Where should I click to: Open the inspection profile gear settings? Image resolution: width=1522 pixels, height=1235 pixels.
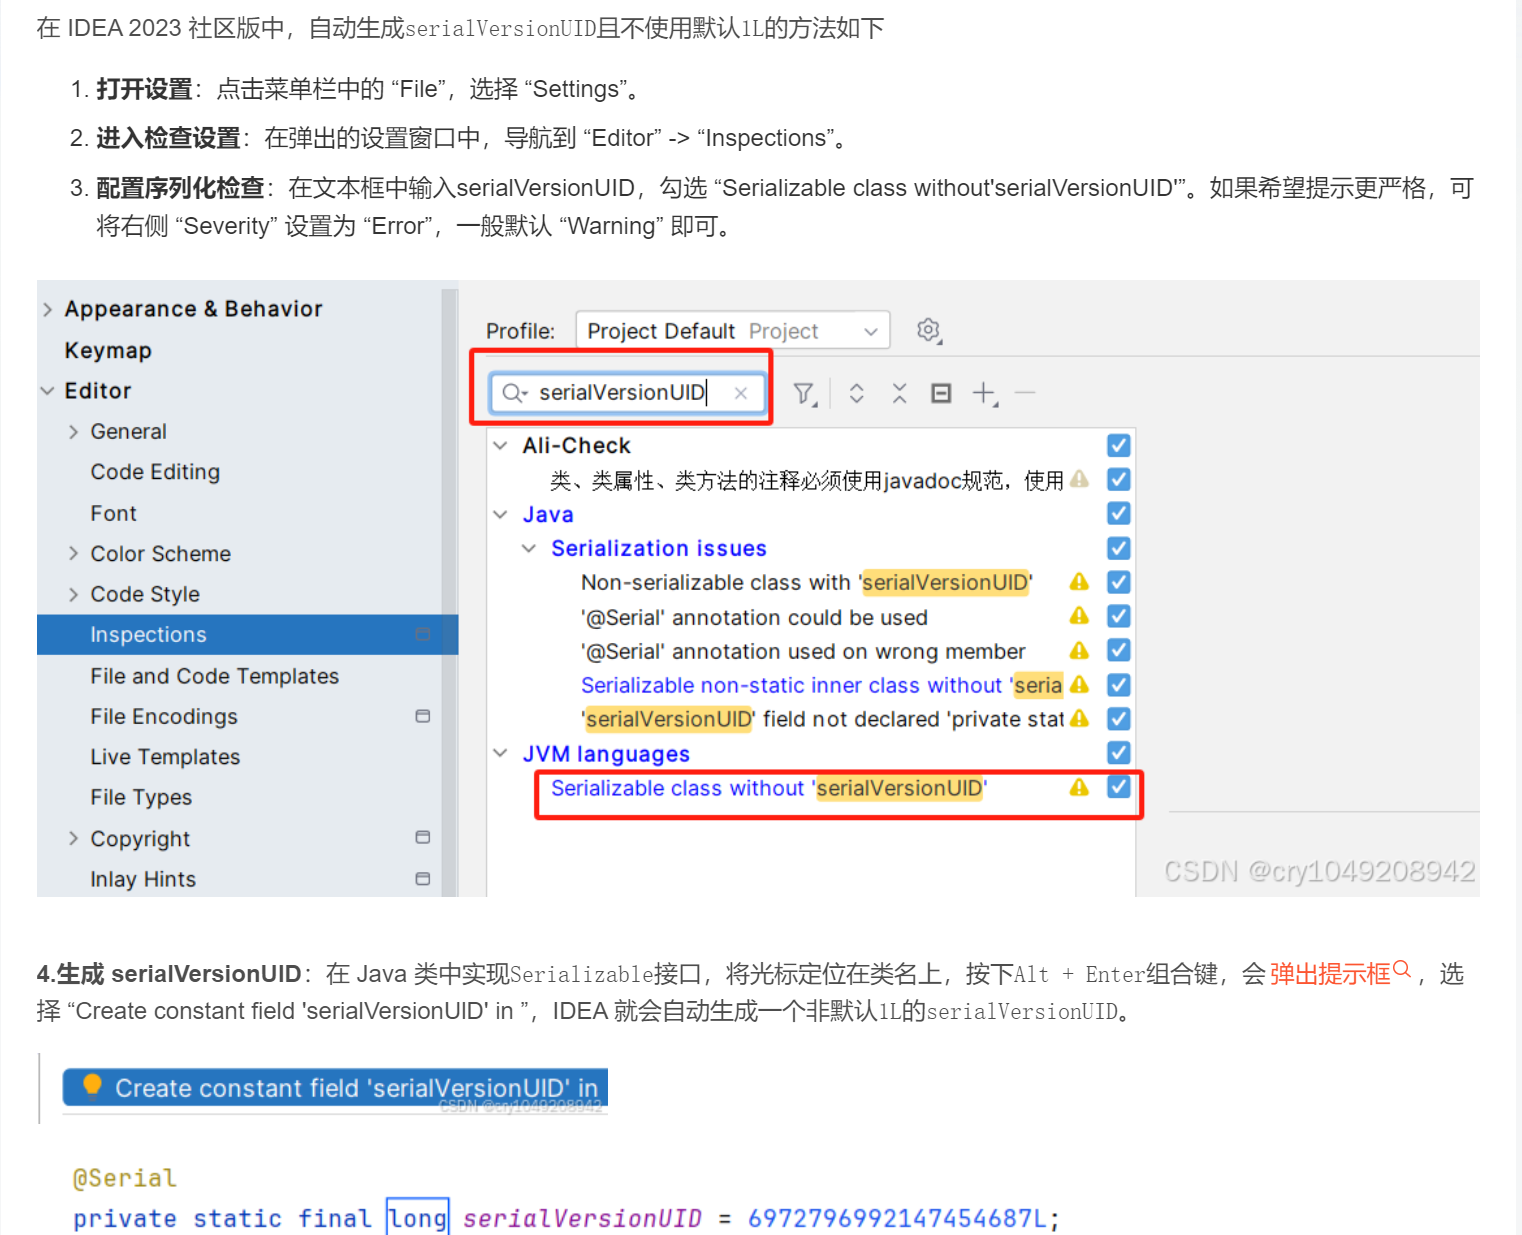click(929, 330)
